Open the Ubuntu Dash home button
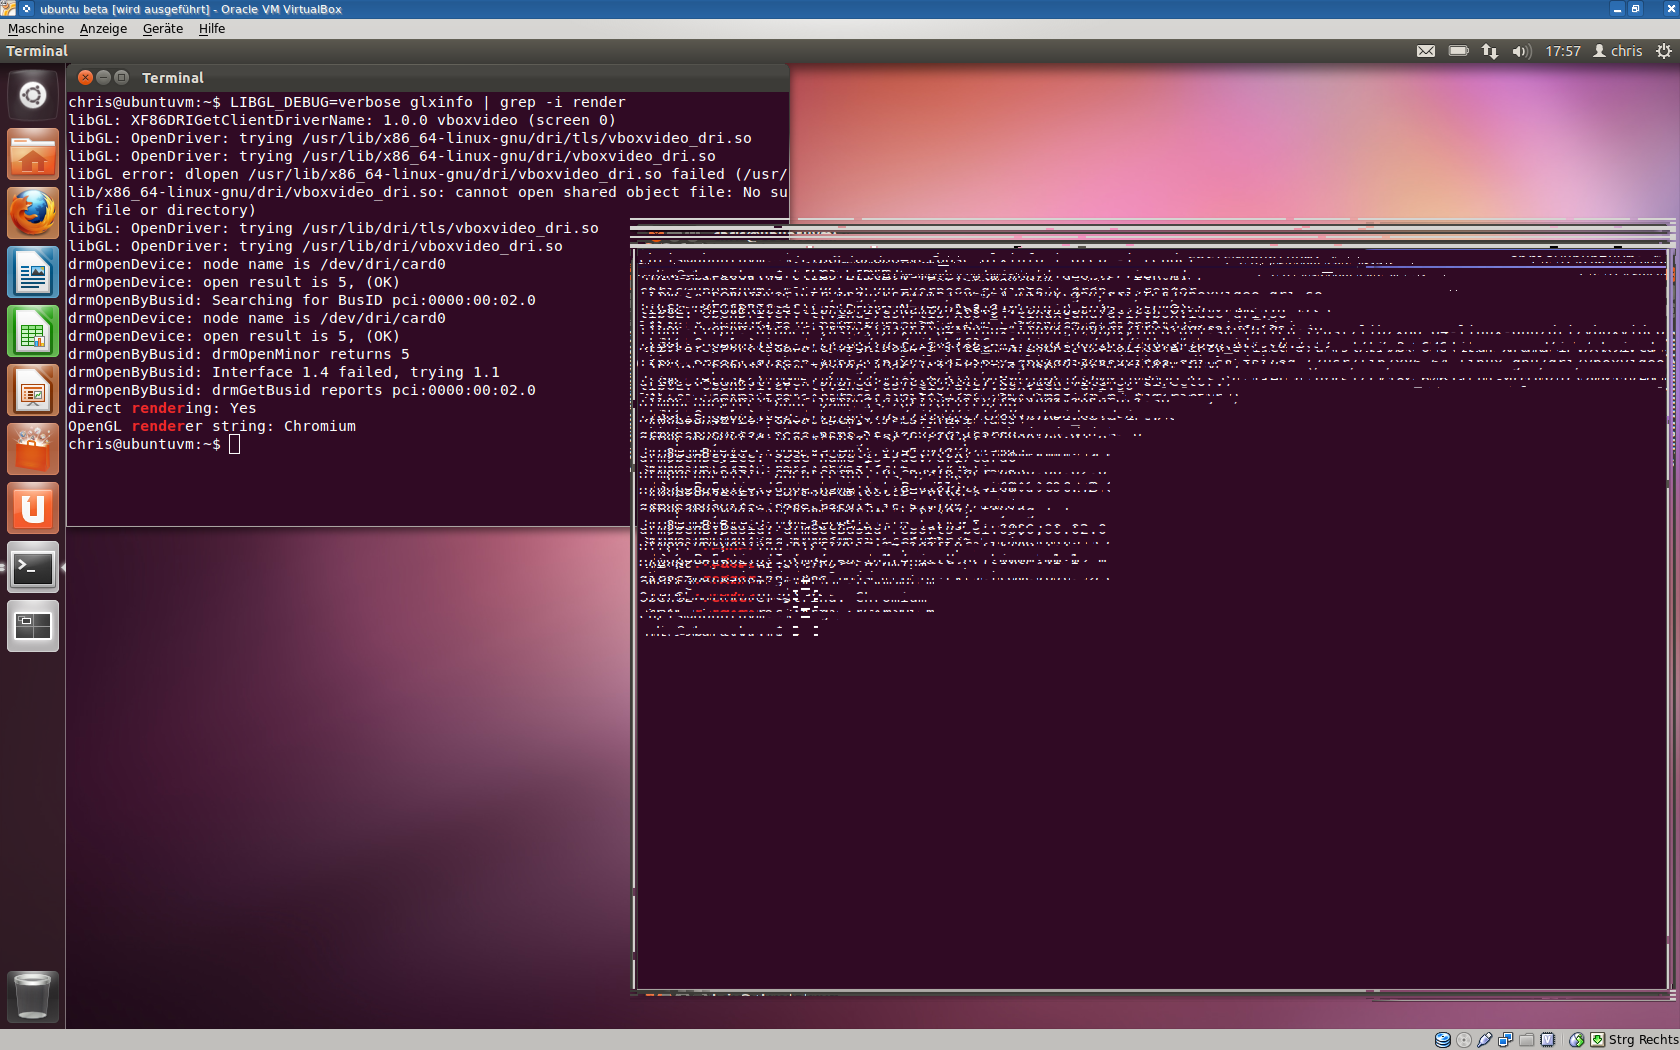This screenshot has height=1050, width=1680. (32, 95)
